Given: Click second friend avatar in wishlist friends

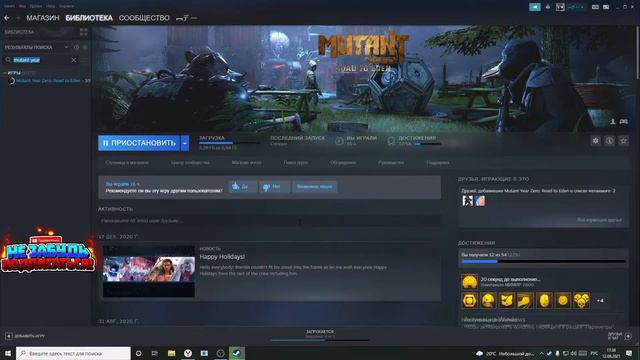Looking at the screenshot, I should [x=480, y=200].
